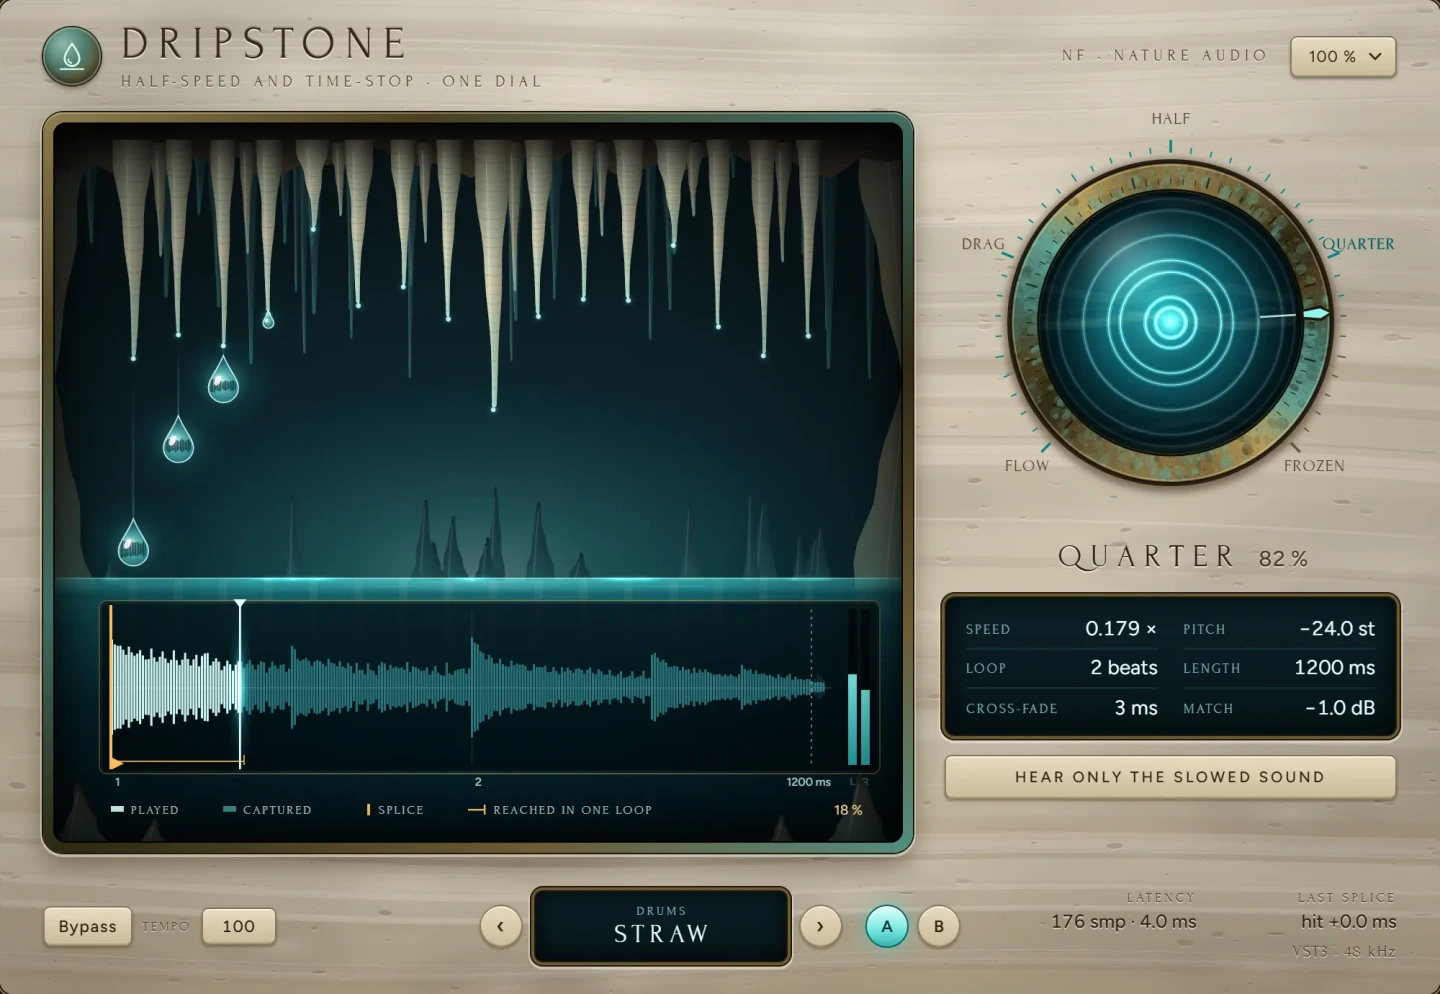Set the dial to DRAG position
The image size is (1440, 994).
[x=983, y=244]
